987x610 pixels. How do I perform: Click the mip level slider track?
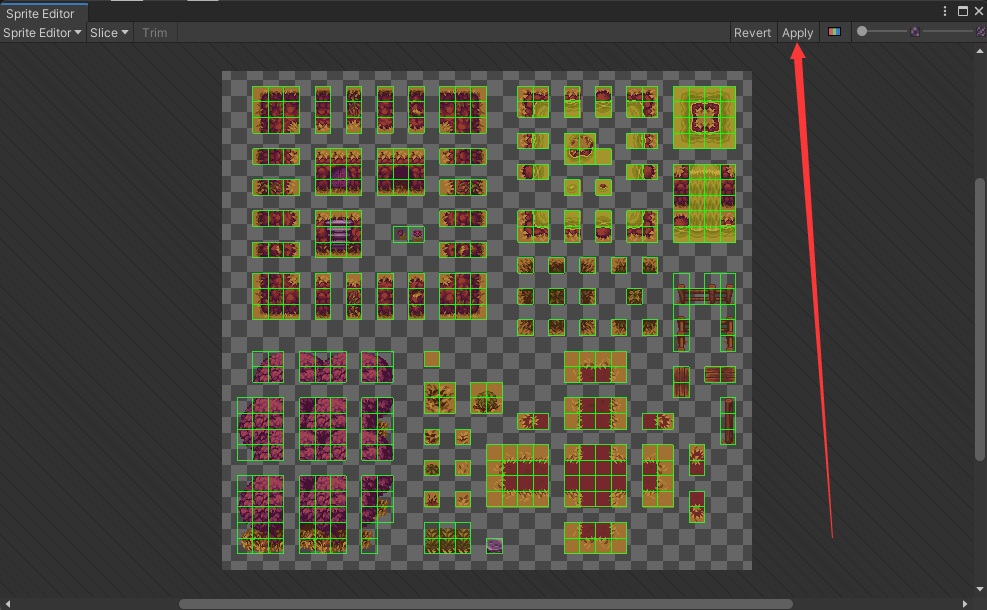948,31
